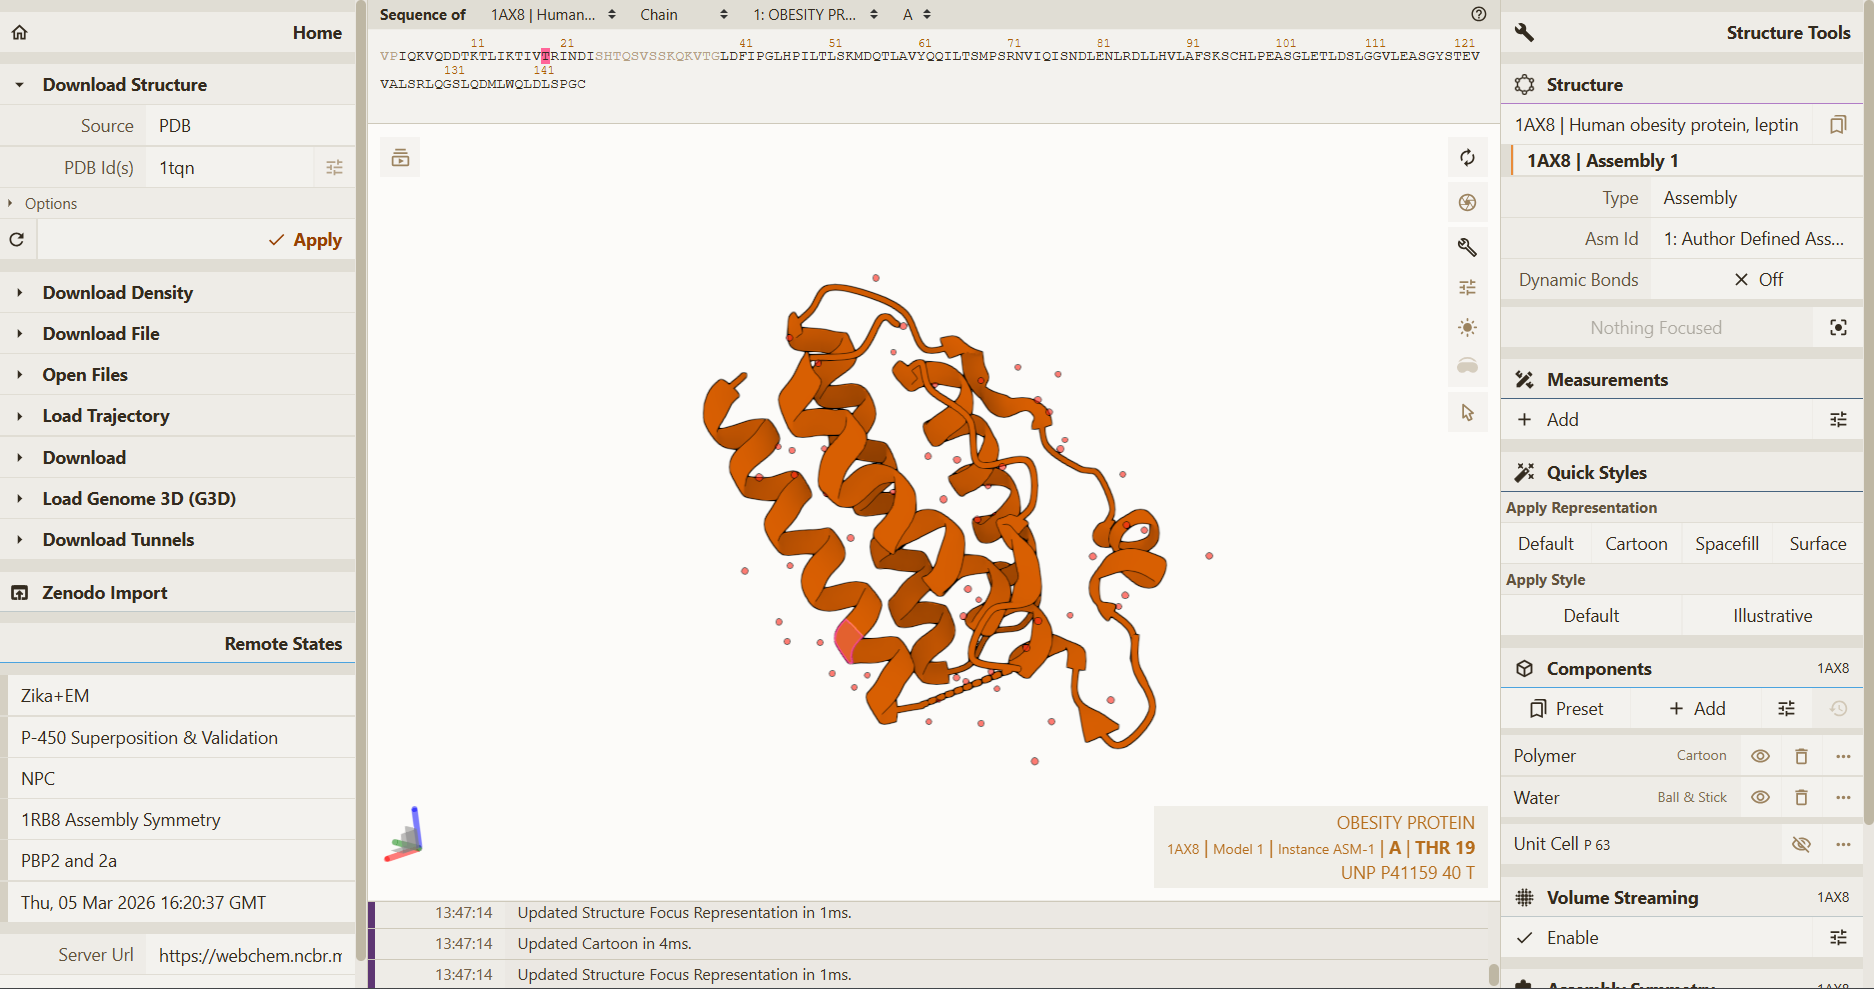Open the Source PDB dropdown
Viewport: 1874px width, 989px height.
tap(251, 126)
